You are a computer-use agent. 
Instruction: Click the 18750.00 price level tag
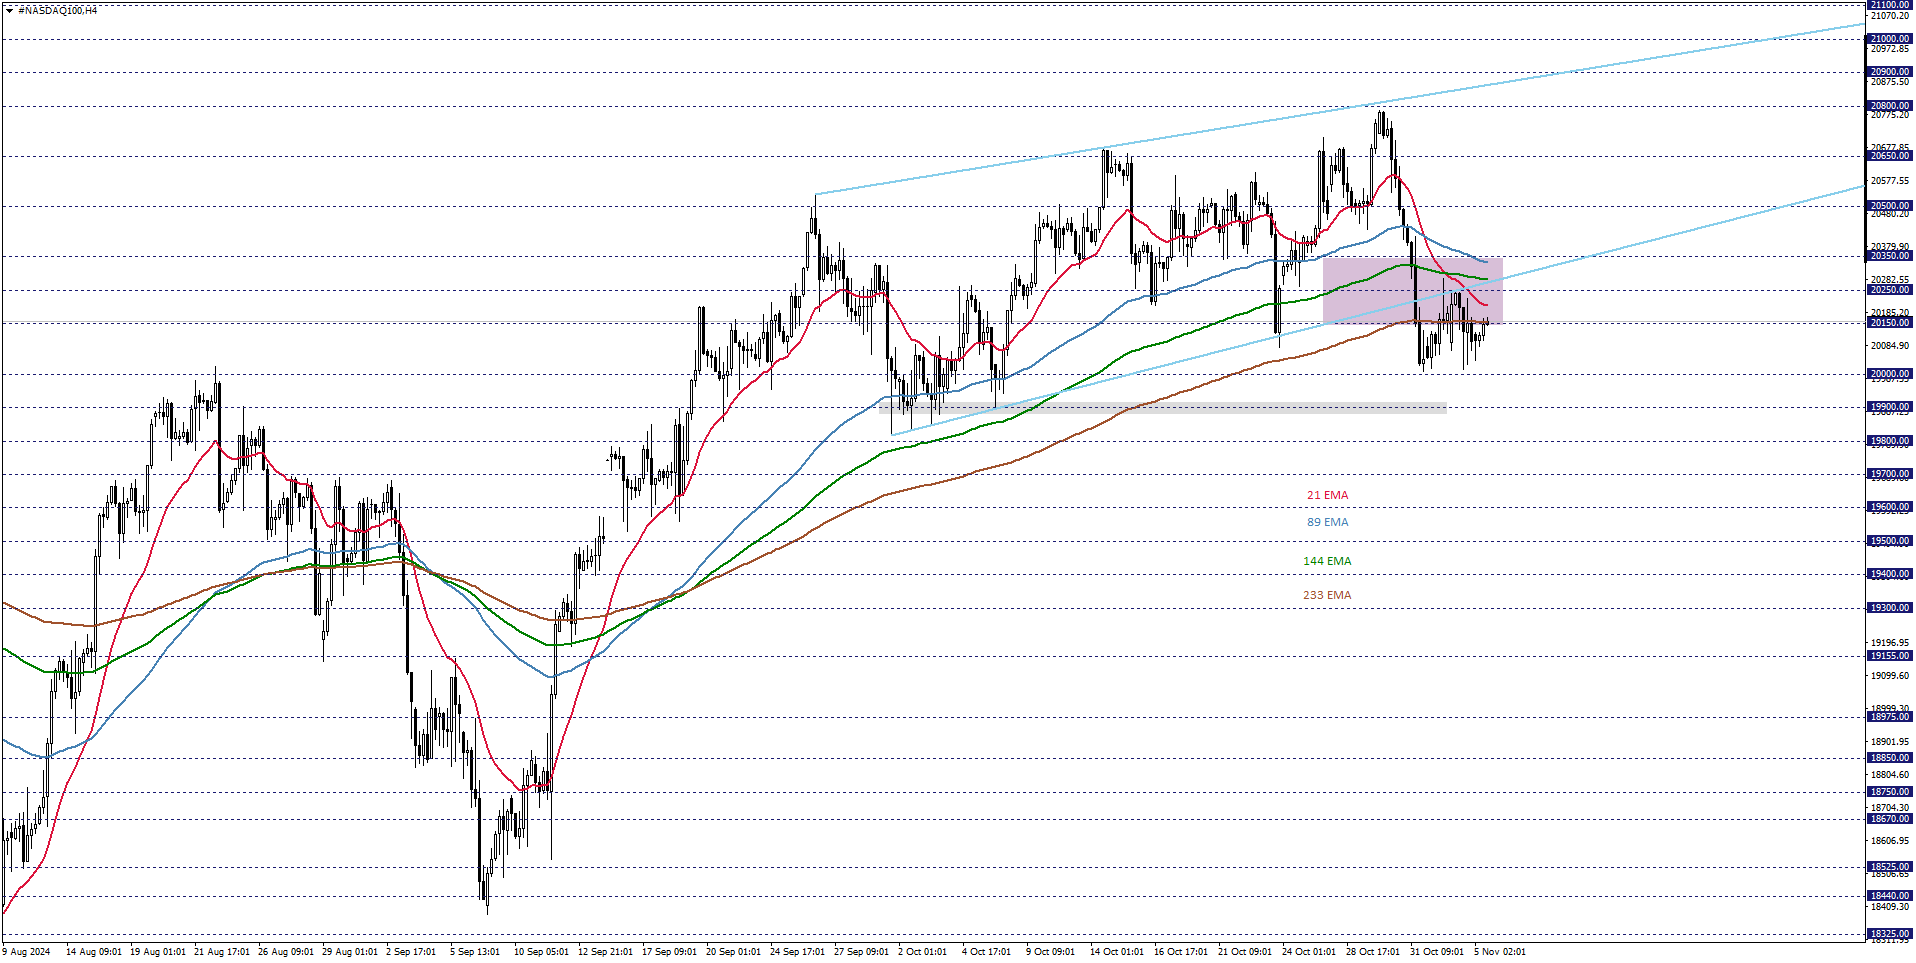tap(1889, 792)
